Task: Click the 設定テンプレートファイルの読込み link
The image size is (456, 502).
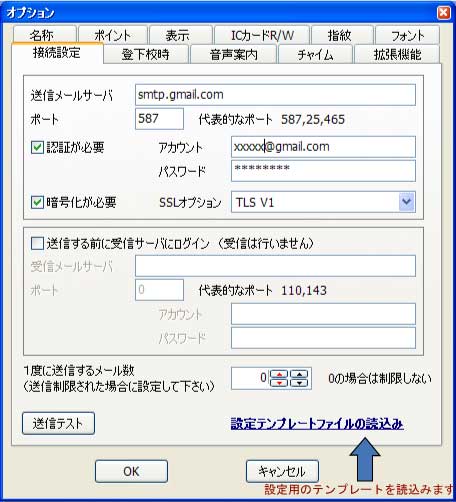Action: pyautogui.click(x=317, y=424)
